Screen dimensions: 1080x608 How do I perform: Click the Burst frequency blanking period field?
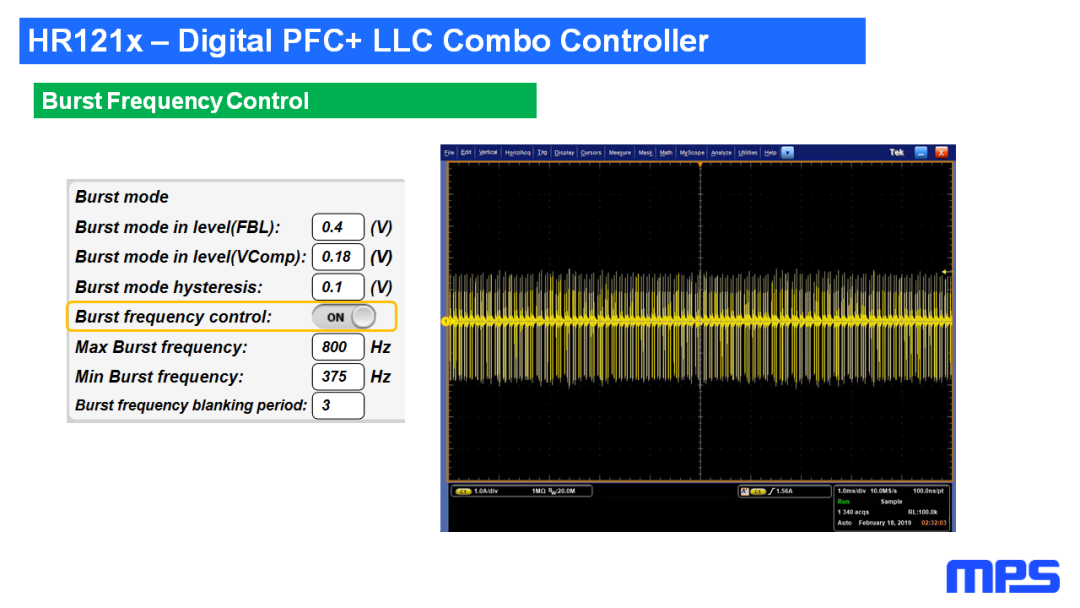click(338, 406)
